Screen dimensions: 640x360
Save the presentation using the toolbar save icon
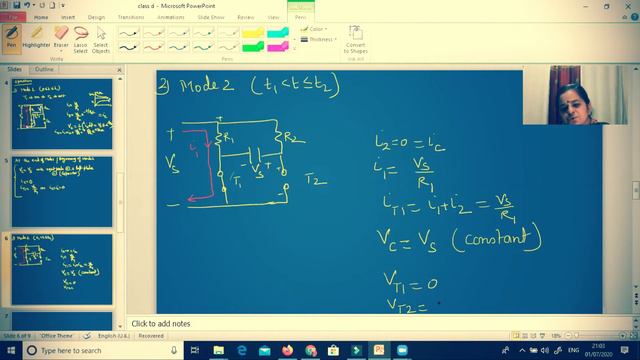17,5
